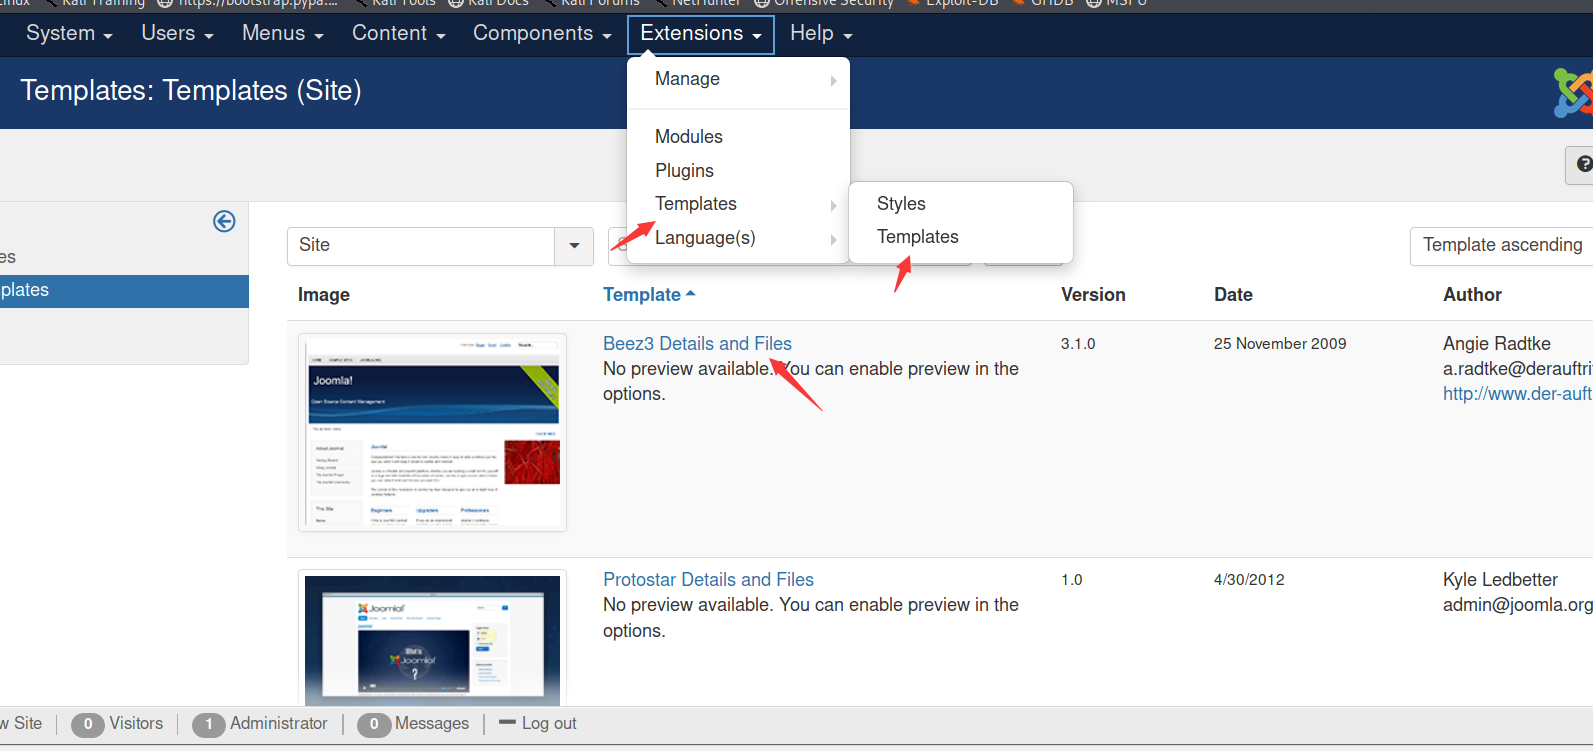Click the Log out dash icon
Screen dimensions: 1593x751
[x=507, y=722]
